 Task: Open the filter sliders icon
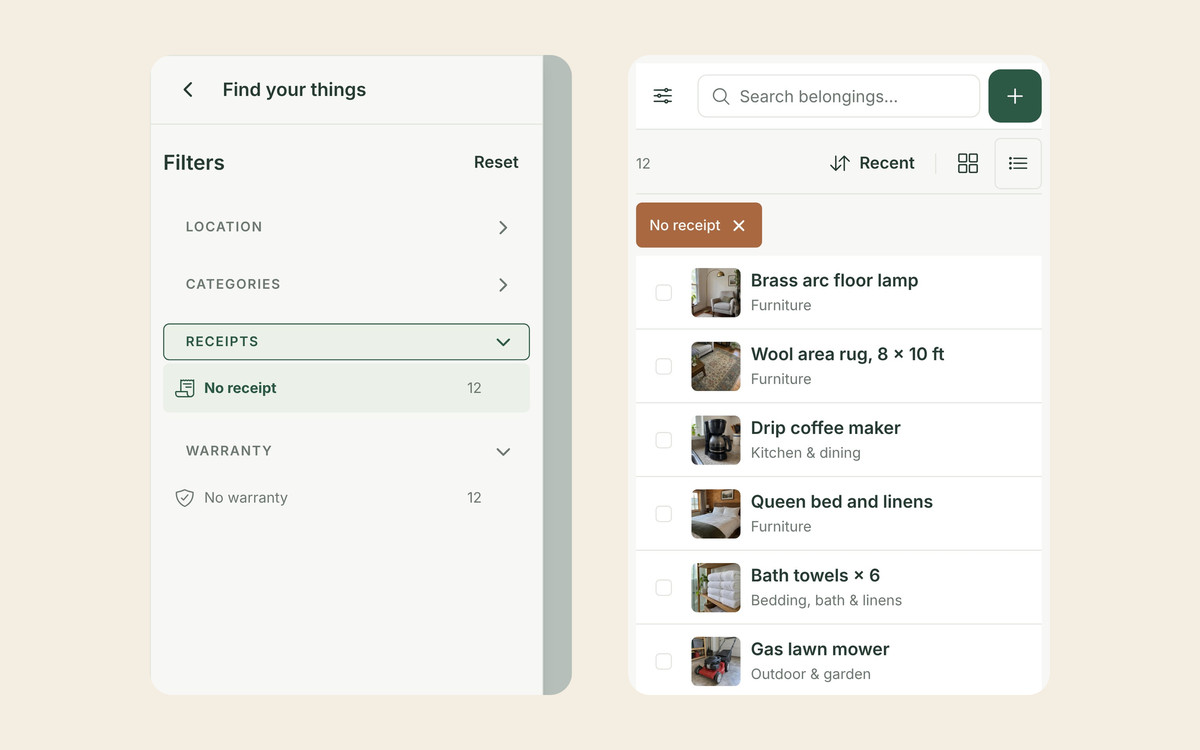click(x=663, y=96)
